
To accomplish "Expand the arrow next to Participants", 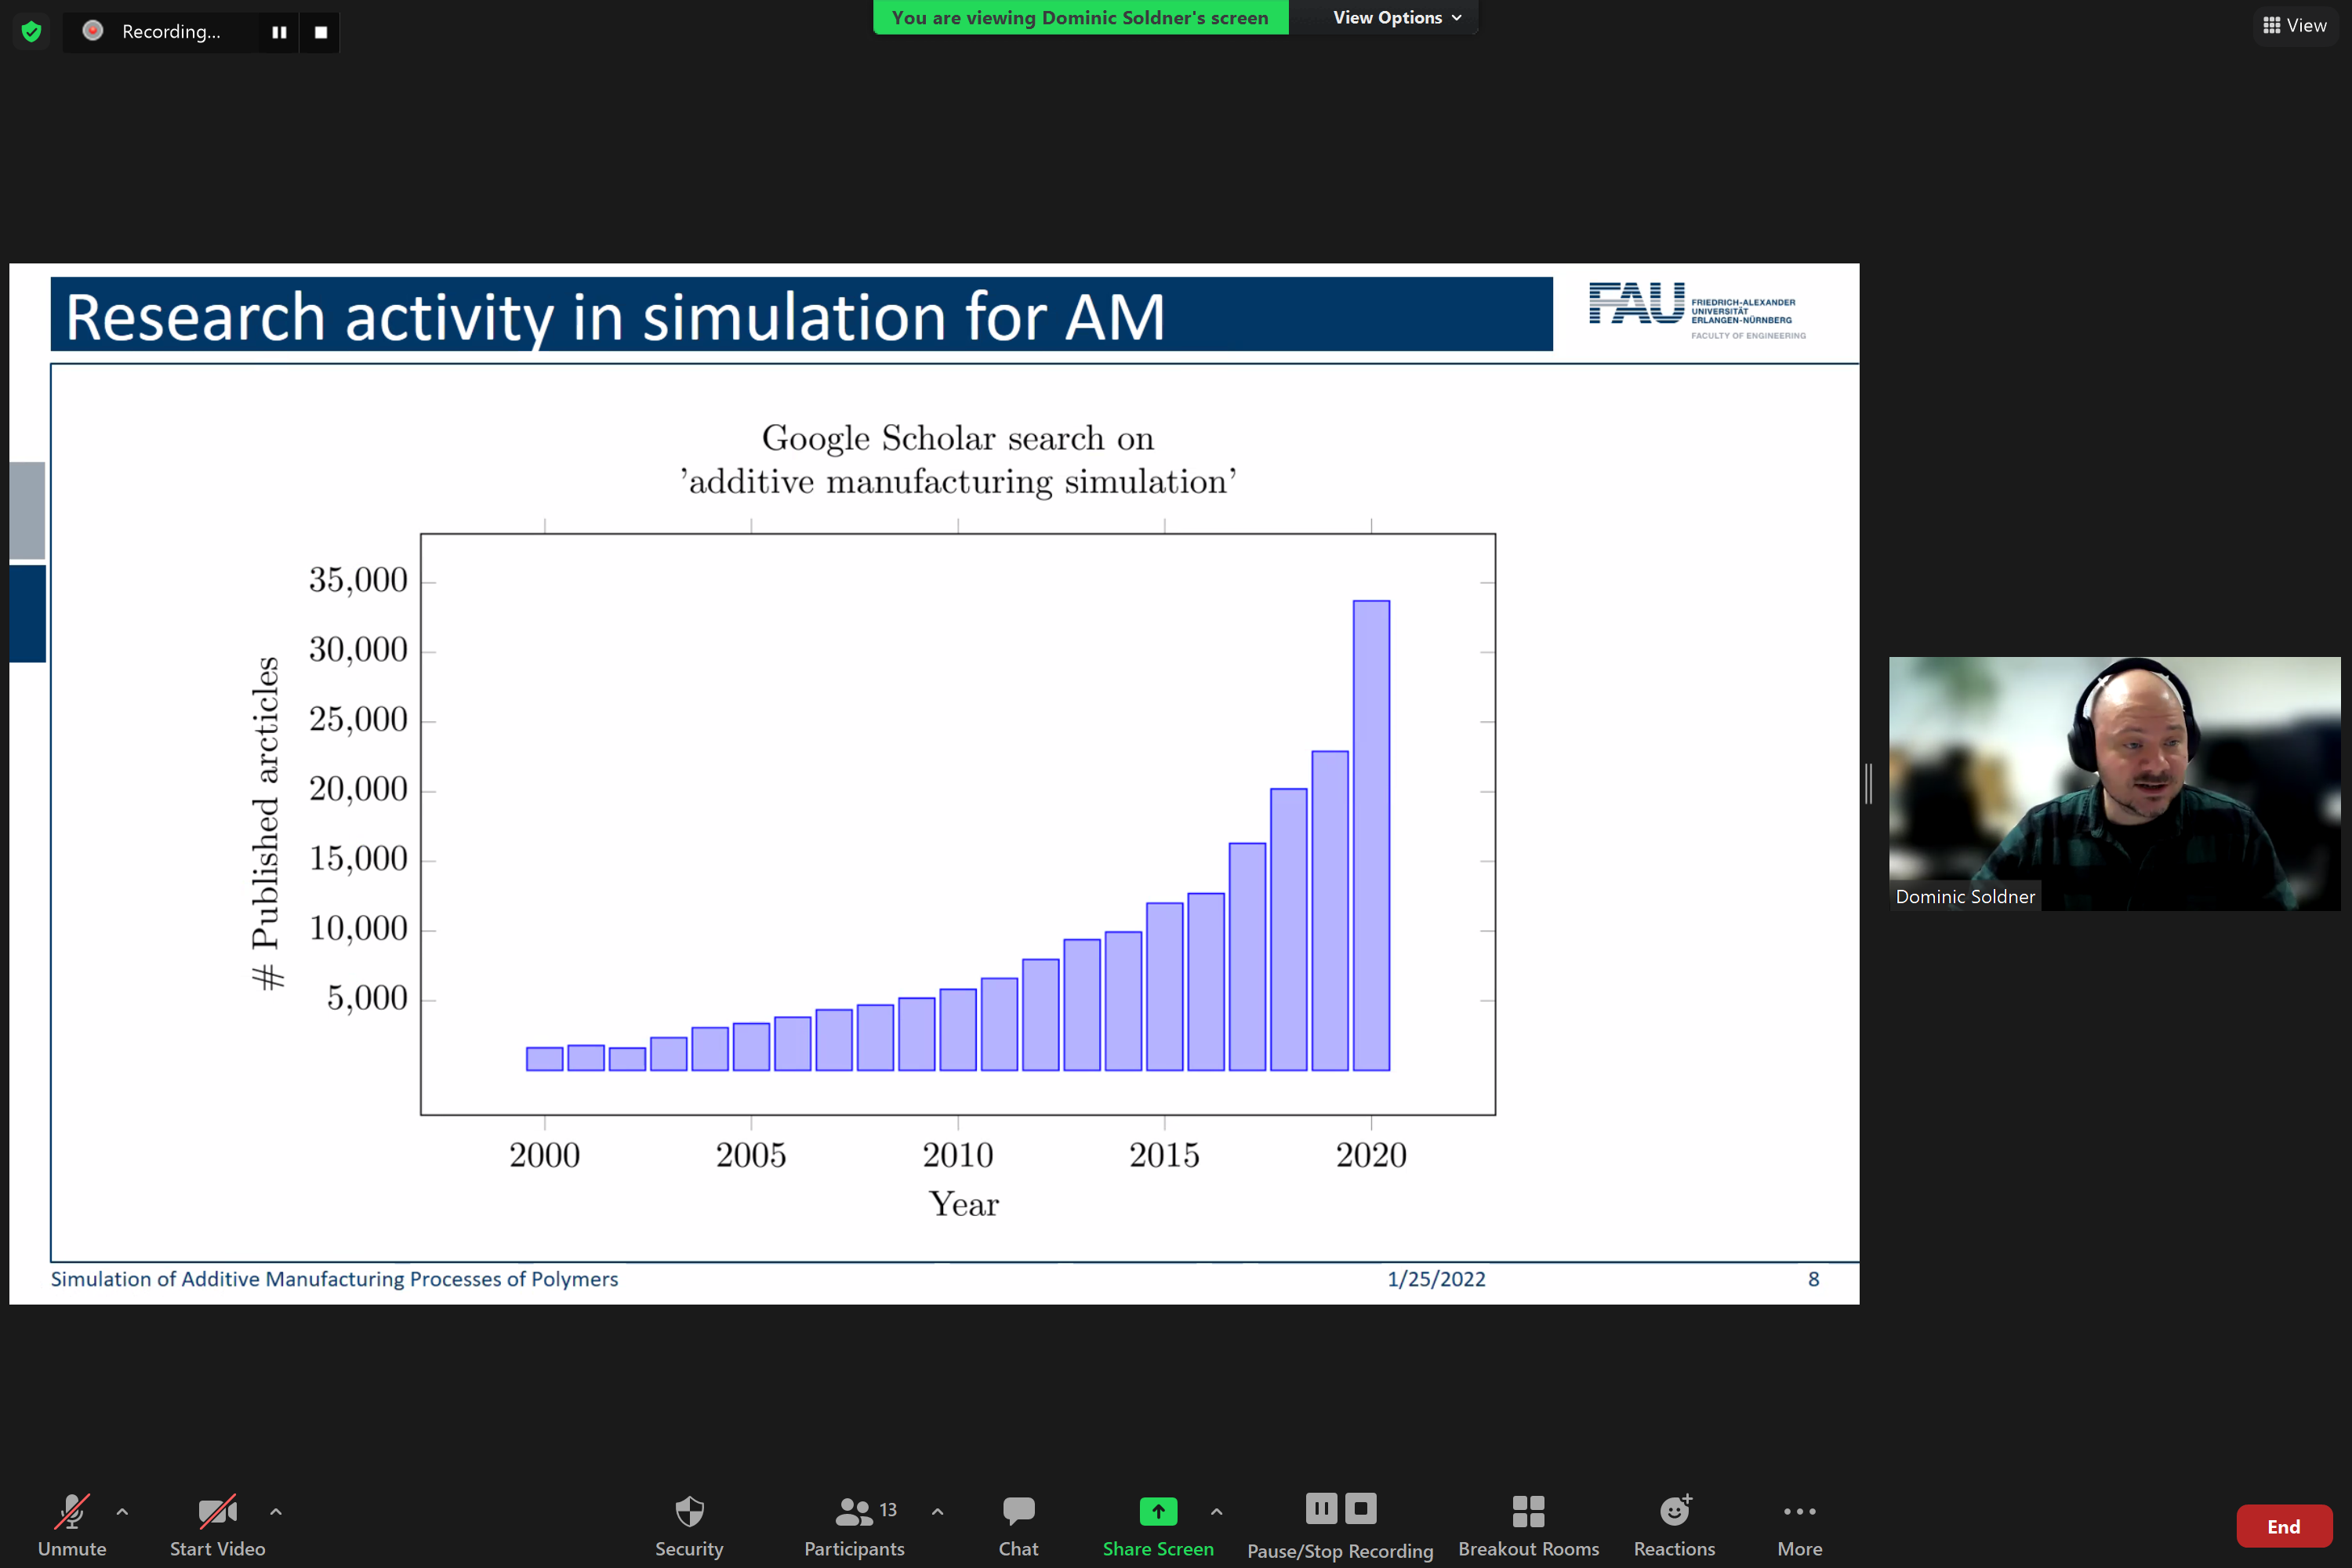I will (x=937, y=1511).
